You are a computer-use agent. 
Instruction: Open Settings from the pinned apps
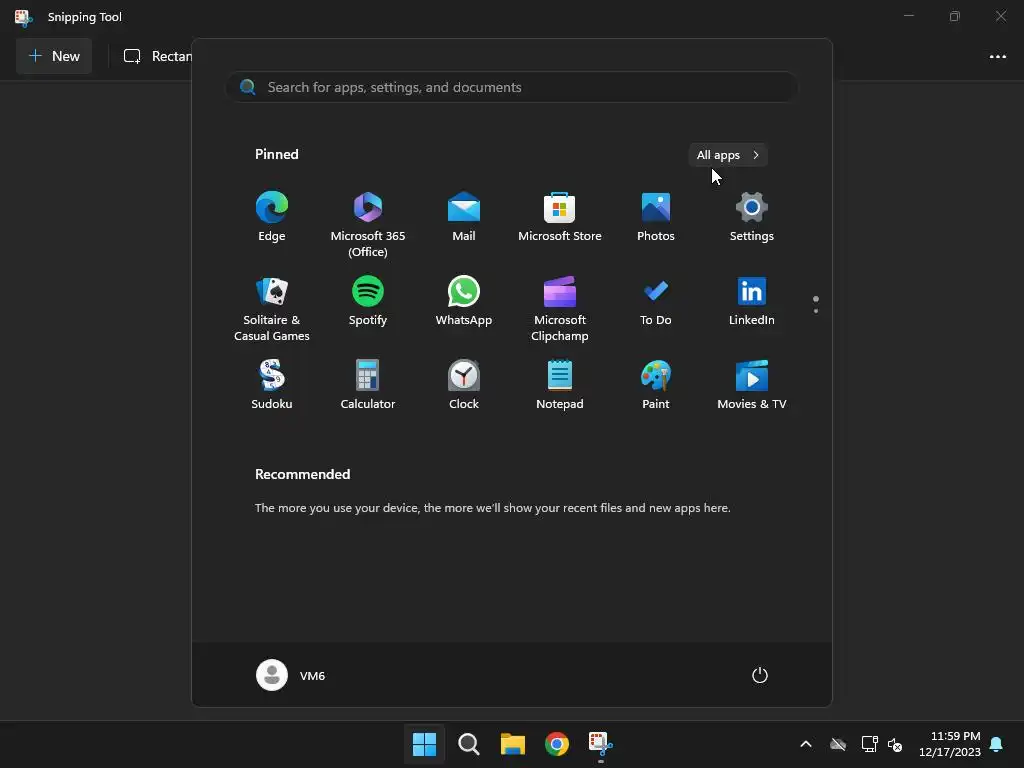tap(752, 217)
